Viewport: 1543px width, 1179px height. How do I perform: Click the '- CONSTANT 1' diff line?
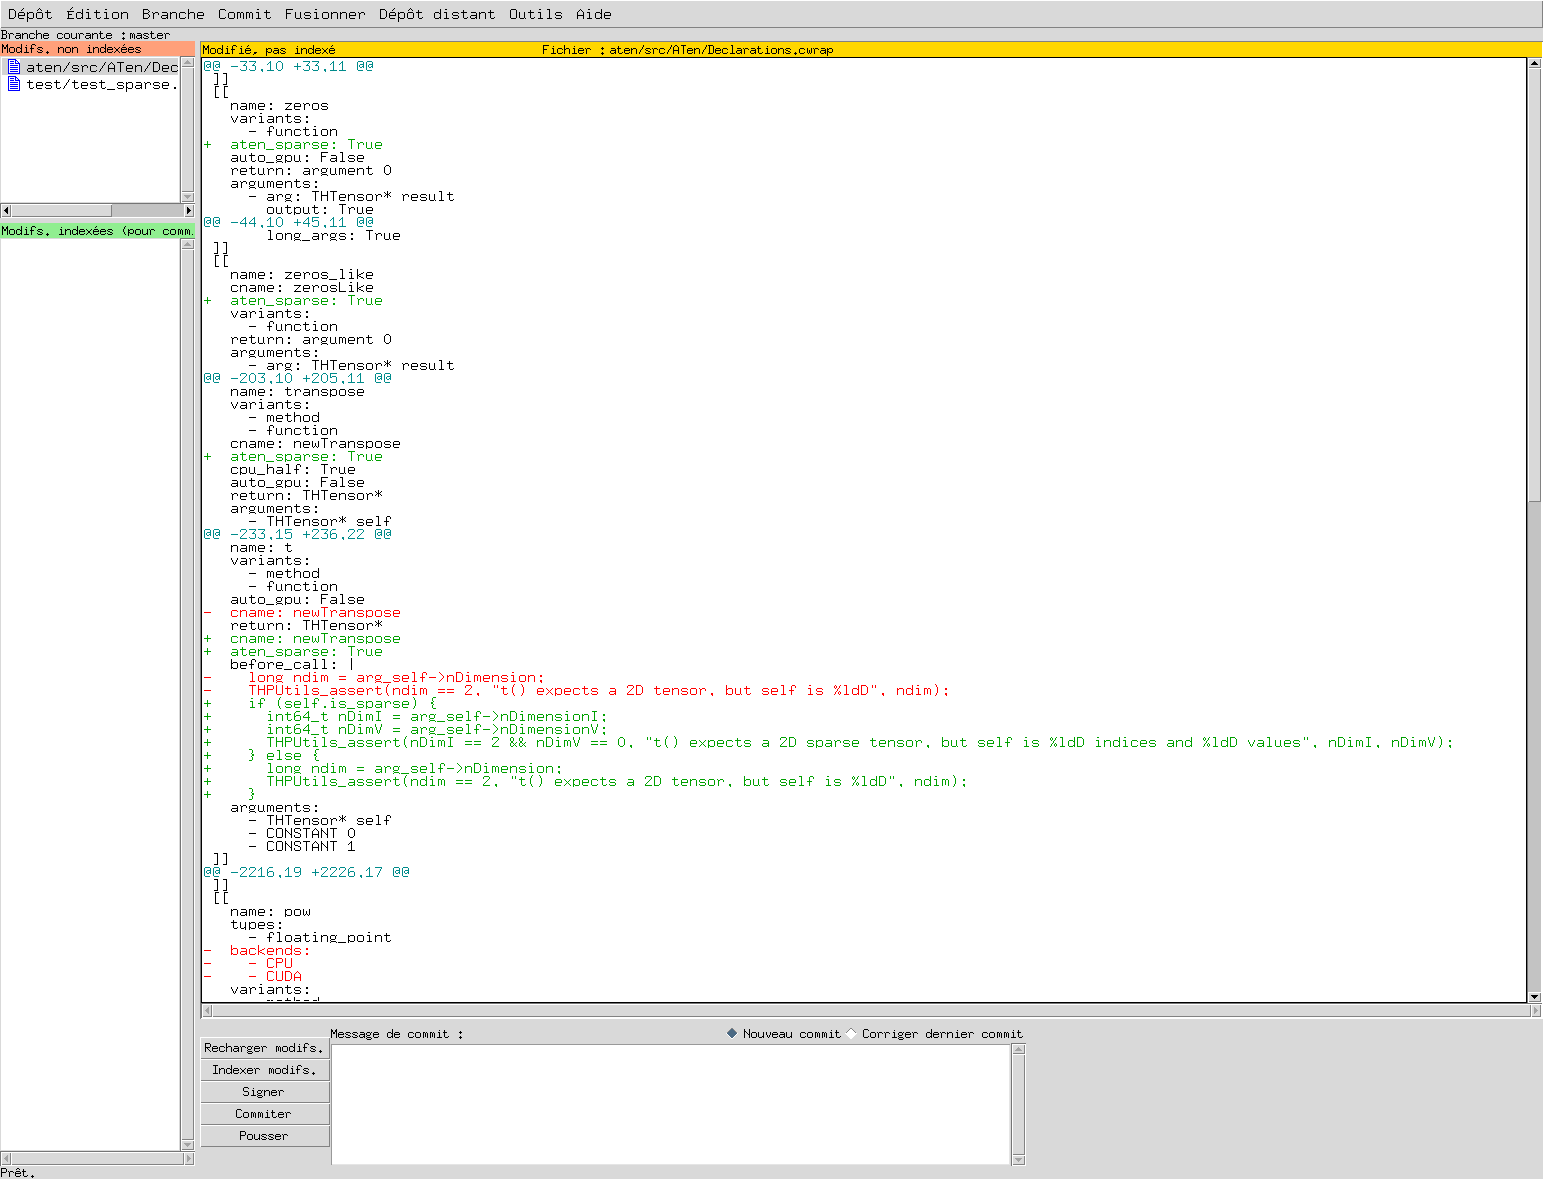click(x=302, y=846)
